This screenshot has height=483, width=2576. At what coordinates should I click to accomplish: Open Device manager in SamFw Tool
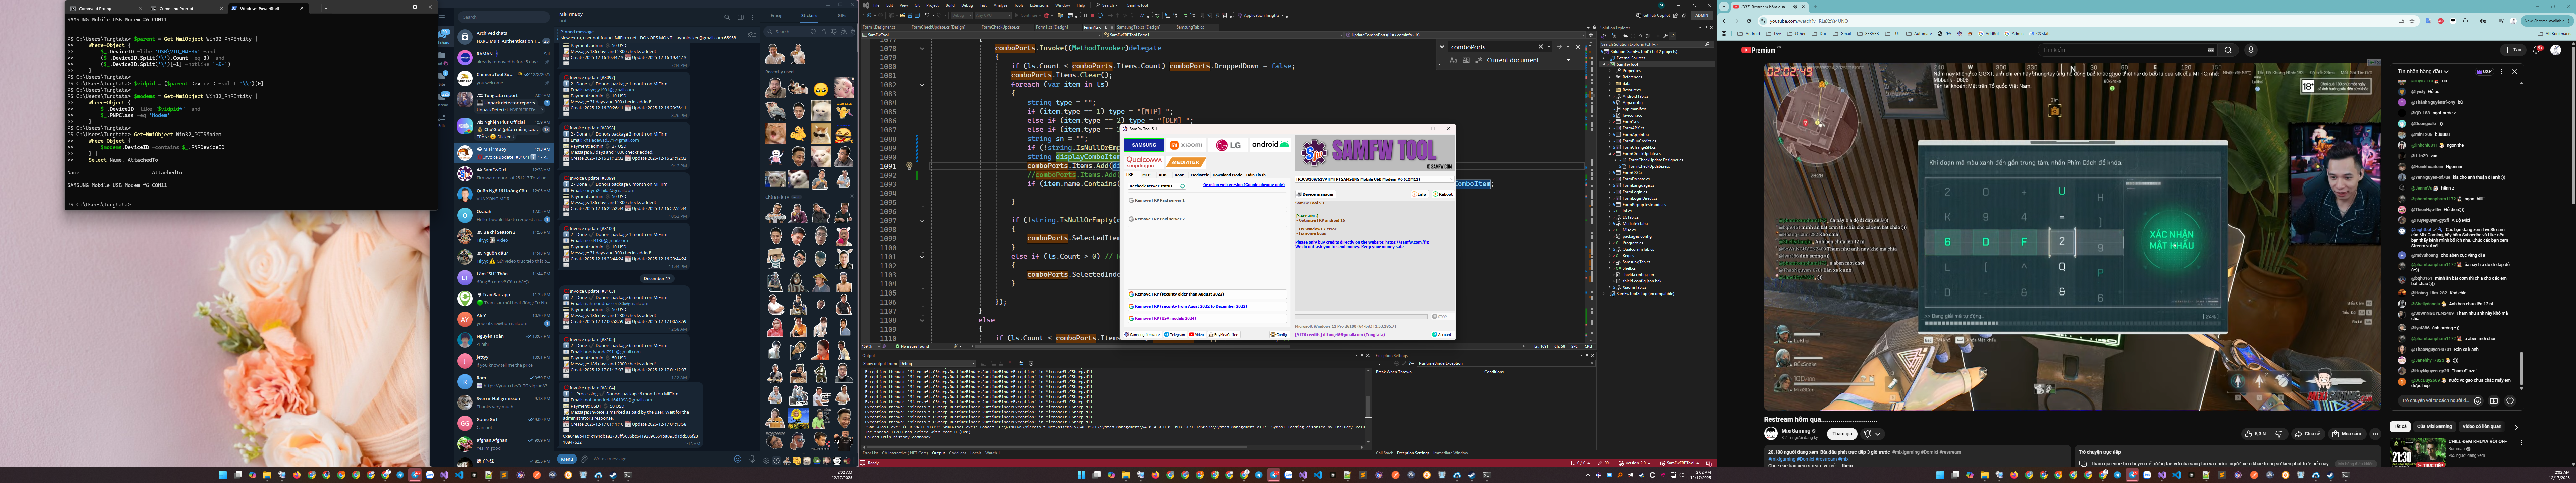[1316, 194]
